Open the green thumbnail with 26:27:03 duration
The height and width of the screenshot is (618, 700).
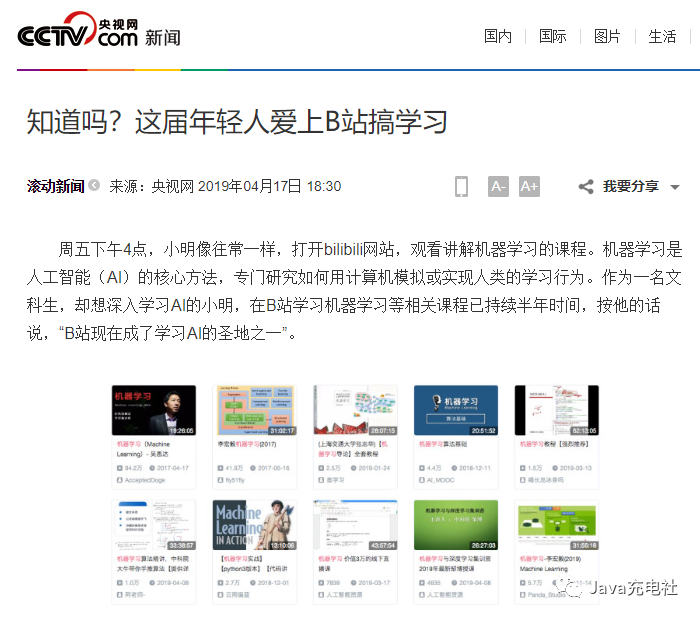tap(456, 525)
